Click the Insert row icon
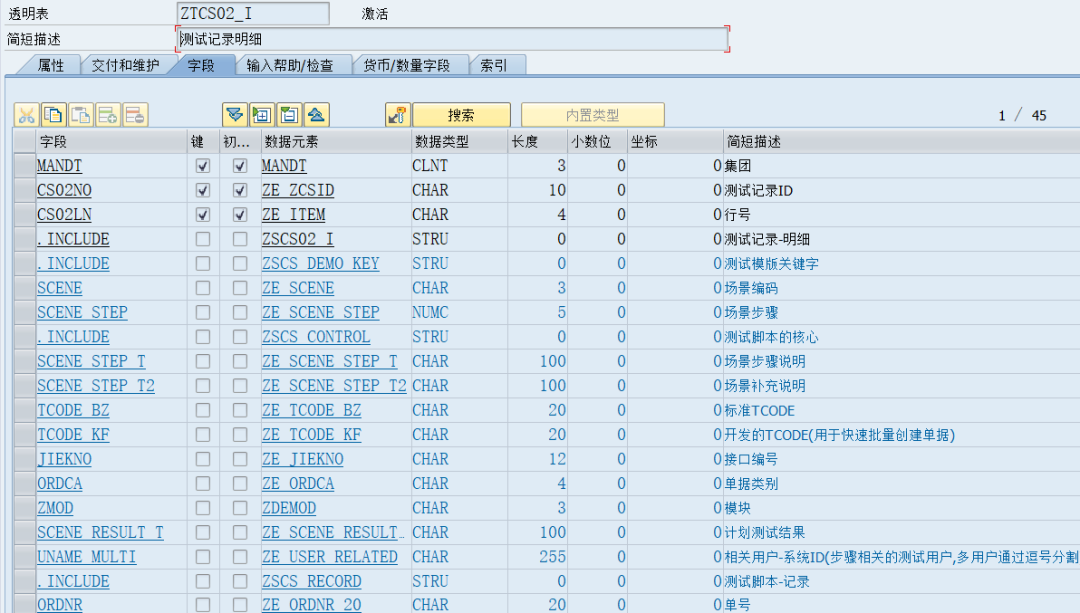Image resolution: width=1080 pixels, height=613 pixels. [x=106, y=114]
